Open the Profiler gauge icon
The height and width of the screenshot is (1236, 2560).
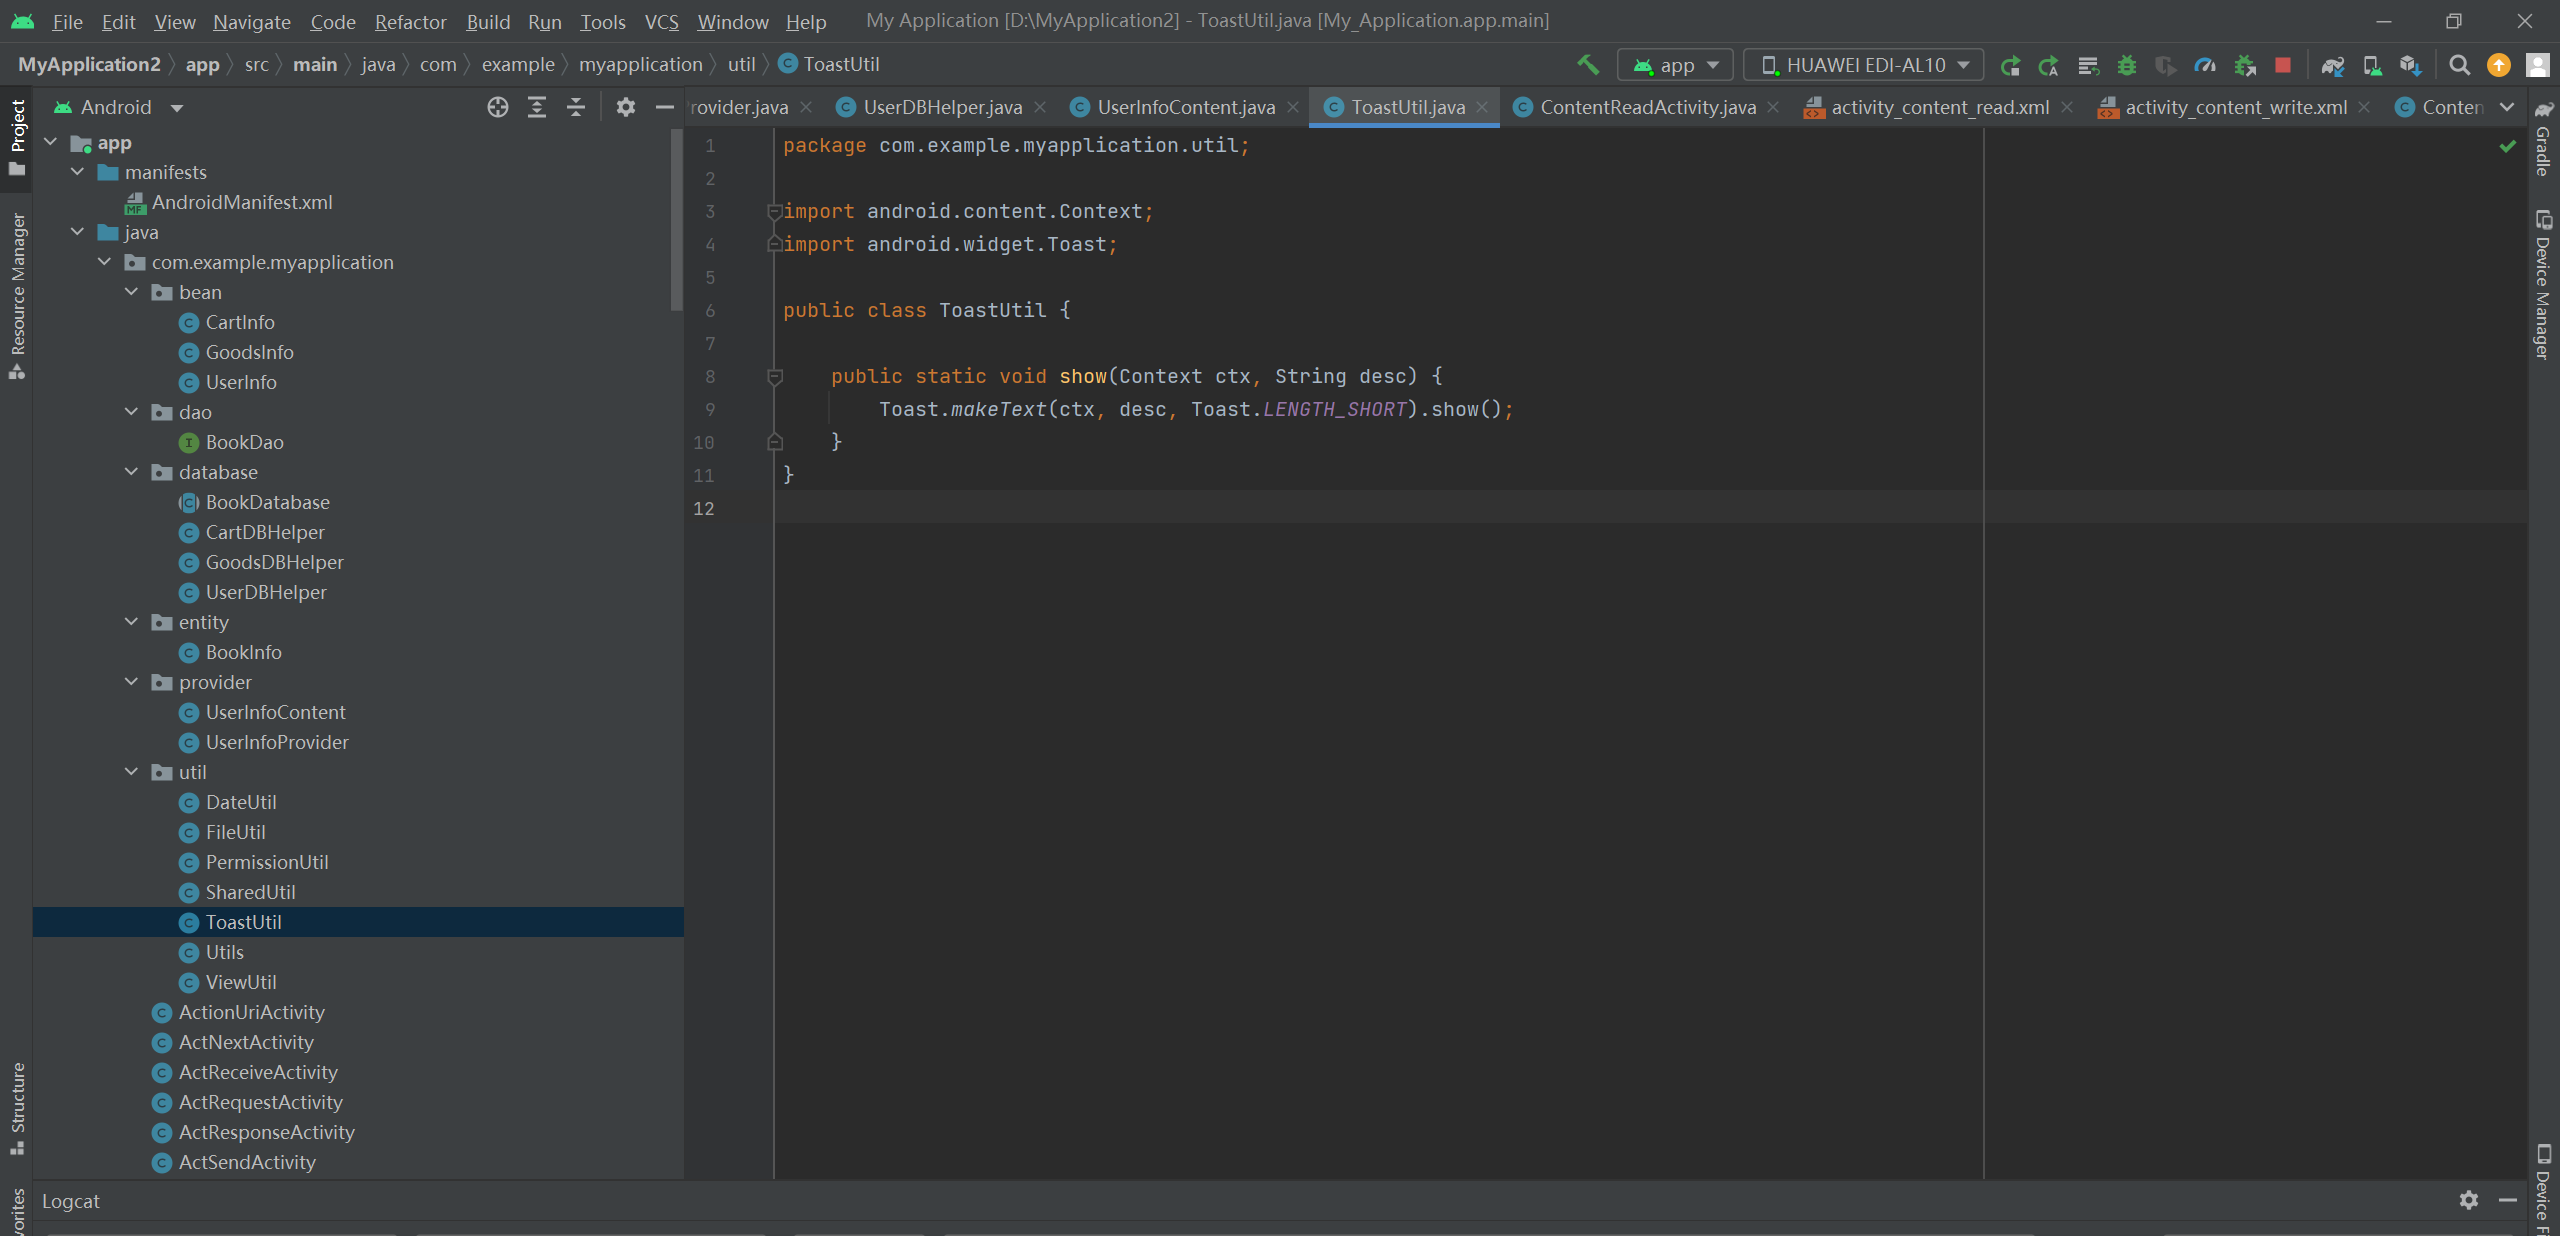coord(2205,65)
